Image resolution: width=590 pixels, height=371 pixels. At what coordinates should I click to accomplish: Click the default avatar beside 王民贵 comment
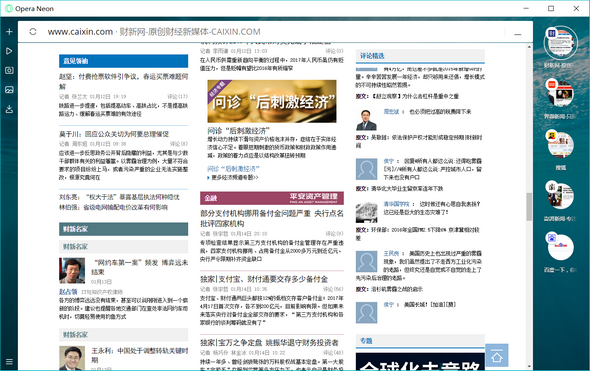(x=366, y=262)
